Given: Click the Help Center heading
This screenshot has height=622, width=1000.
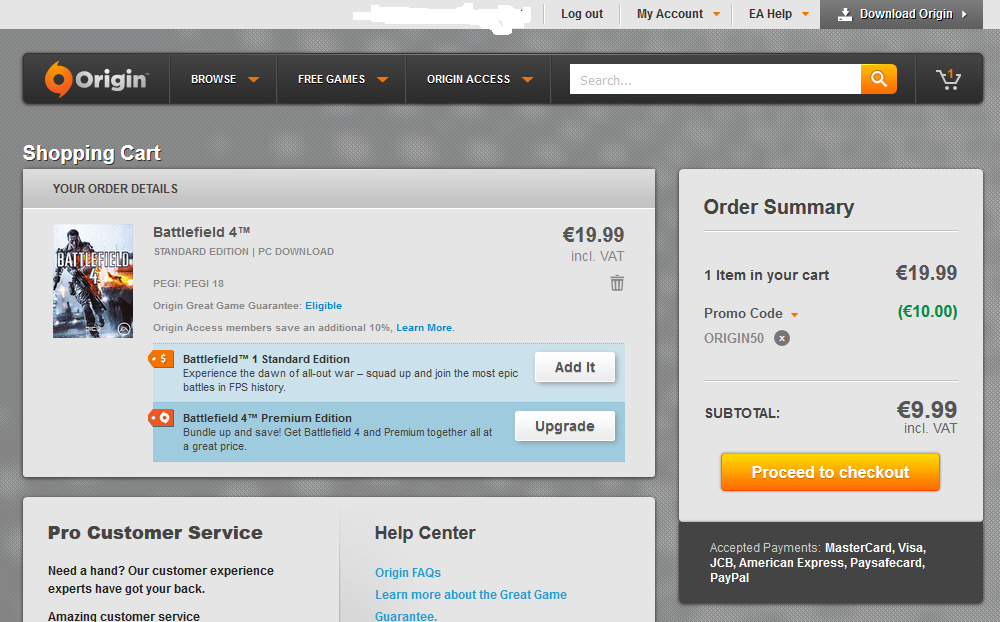Looking at the screenshot, I should tap(425, 533).
